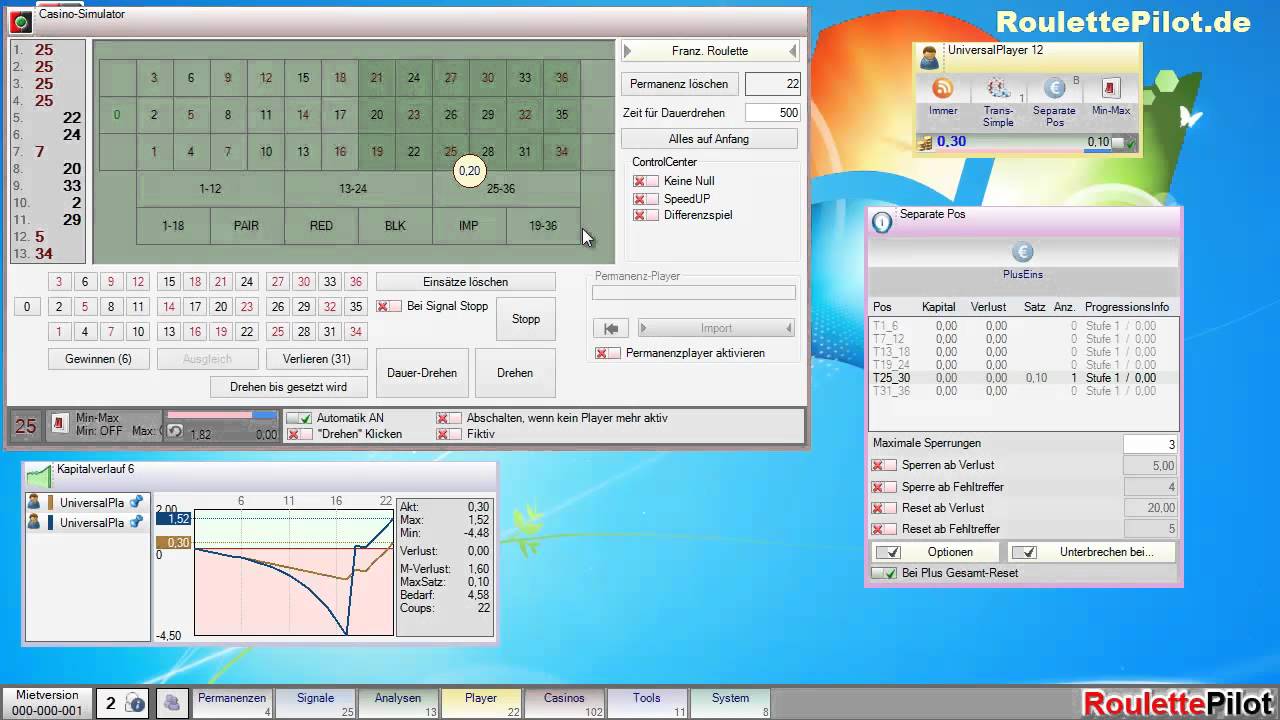1280x720 pixels.
Task: Click the info icon in Separate Pos window
Action: click(882, 222)
